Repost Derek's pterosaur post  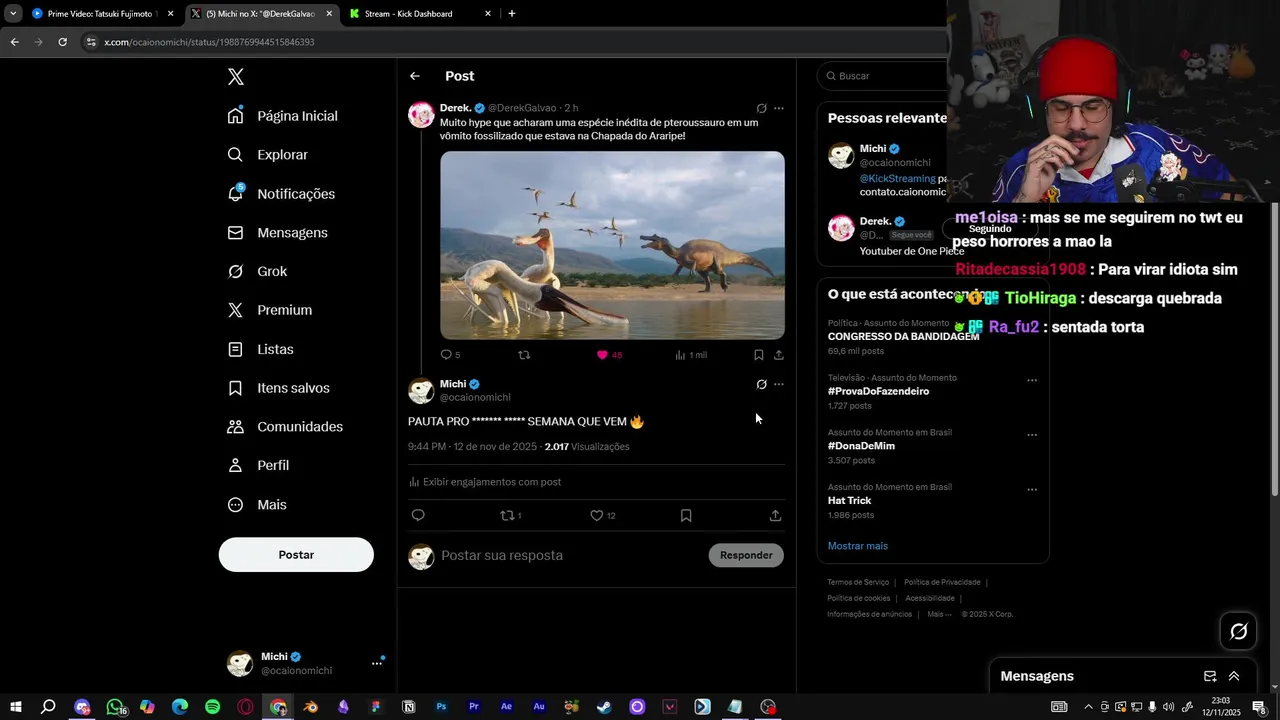(524, 355)
